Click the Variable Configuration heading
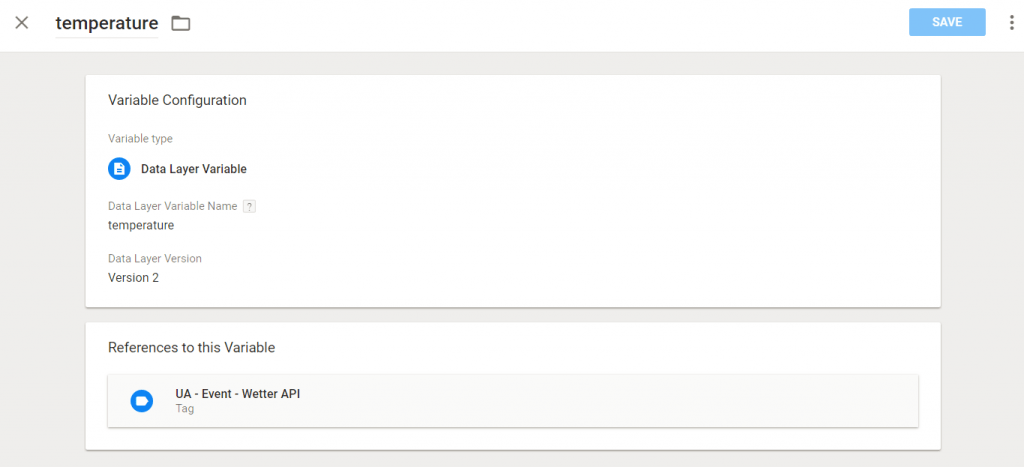Viewport: 1024px width, 467px height. click(177, 100)
